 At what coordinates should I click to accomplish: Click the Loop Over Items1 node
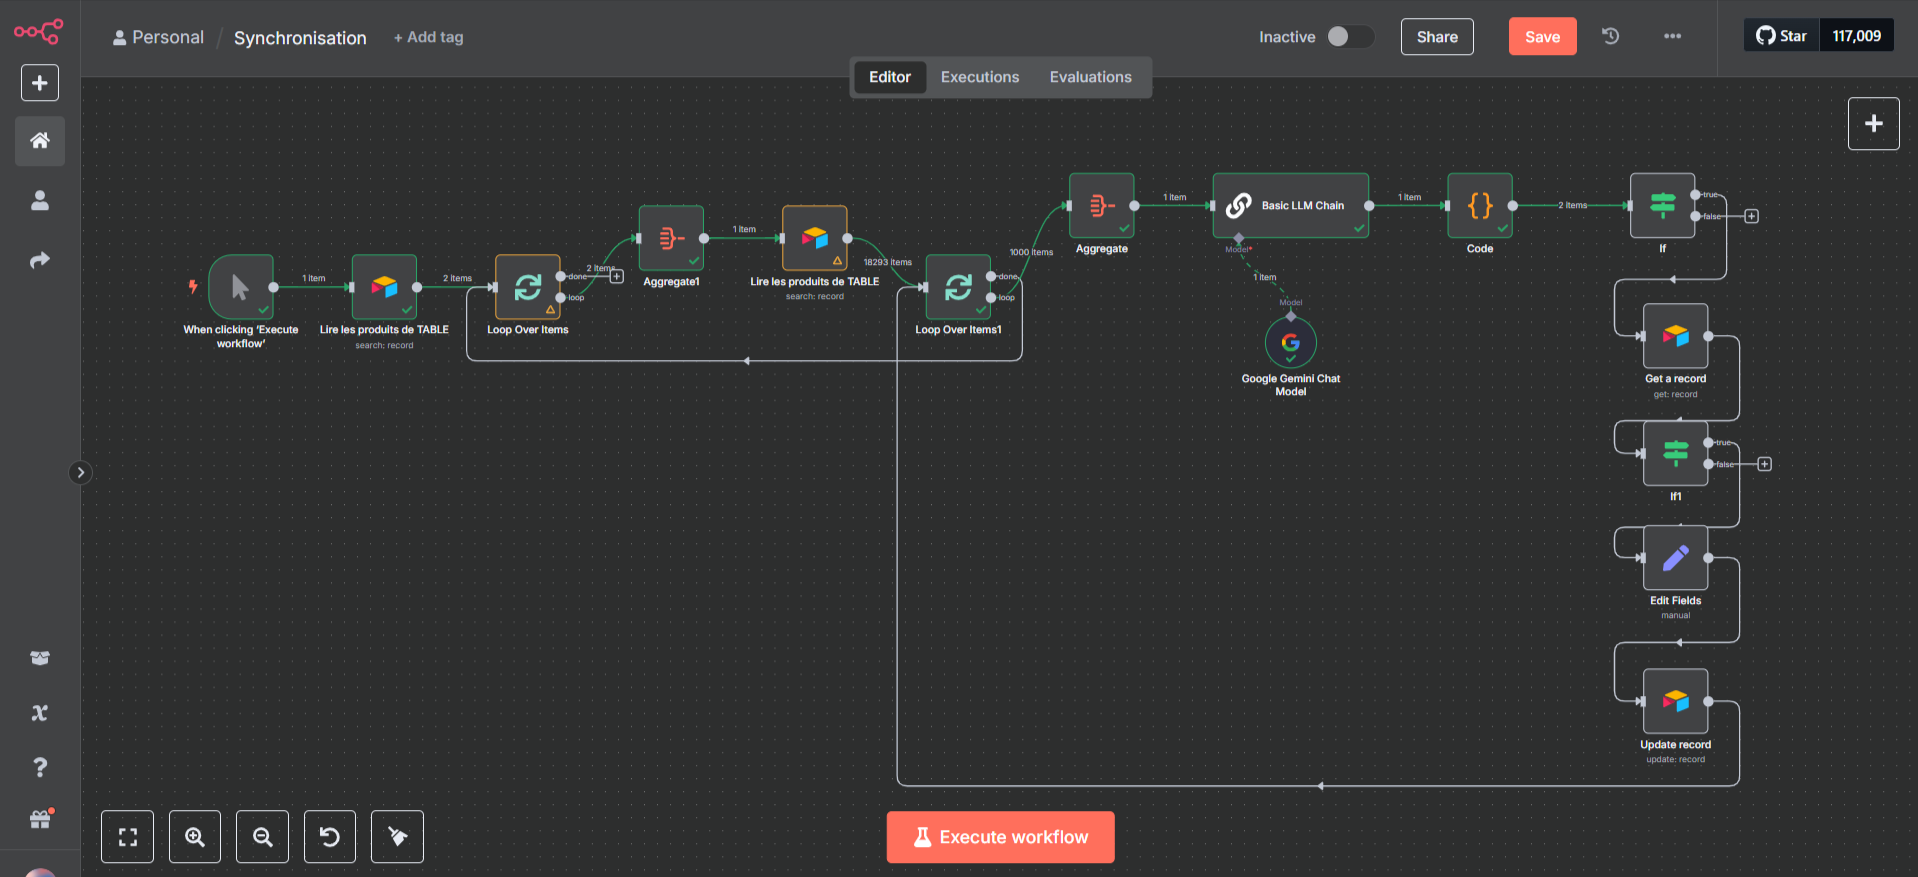point(958,287)
